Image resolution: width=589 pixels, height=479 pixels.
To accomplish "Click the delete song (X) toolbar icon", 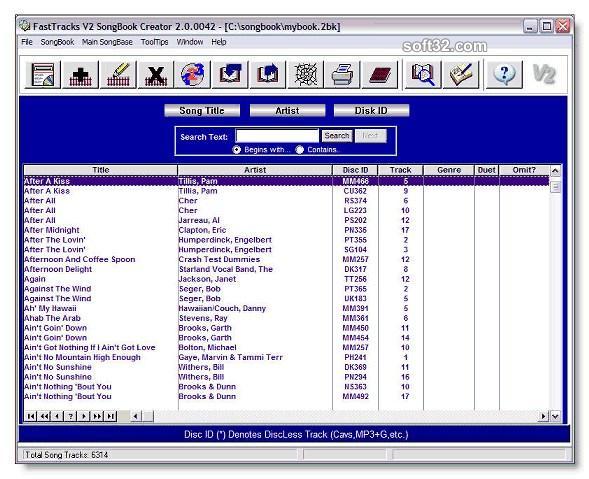I will coord(156,74).
